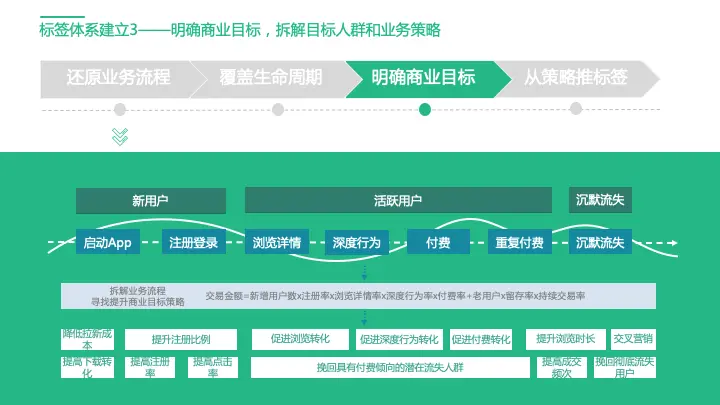Click the dark 沉默流失 header block

click(600, 200)
